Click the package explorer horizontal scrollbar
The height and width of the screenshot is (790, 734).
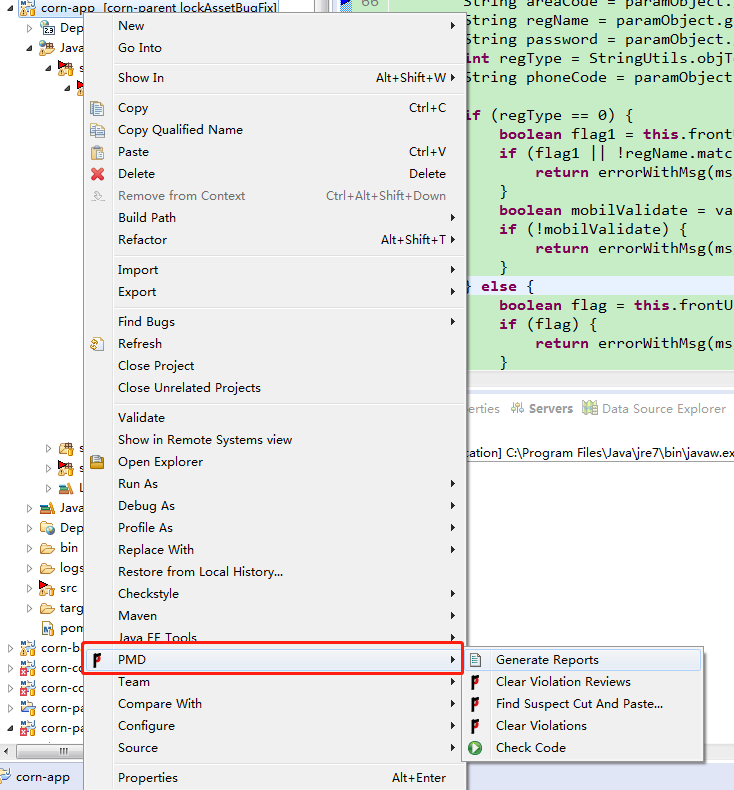[x=48, y=751]
